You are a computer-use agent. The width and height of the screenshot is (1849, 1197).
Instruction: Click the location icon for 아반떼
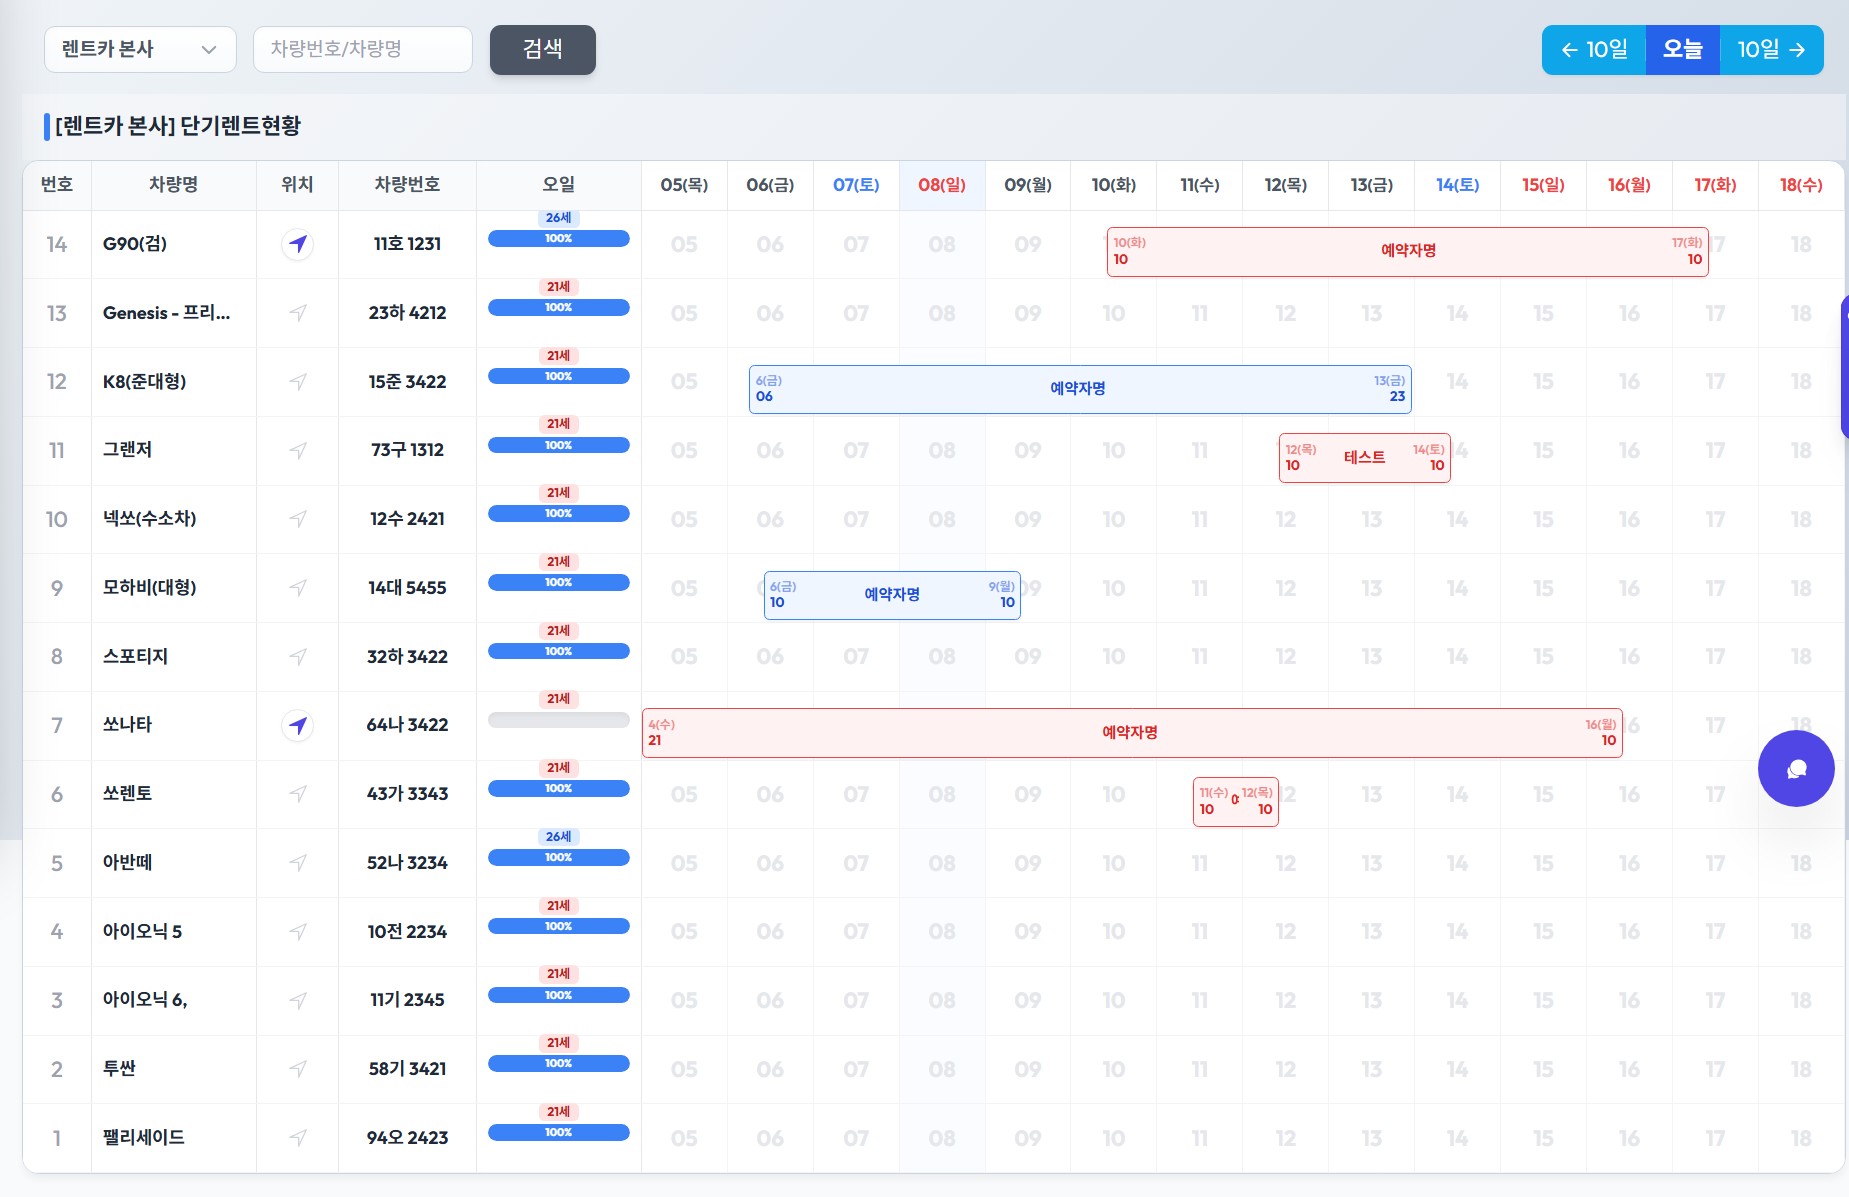click(297, 863)
